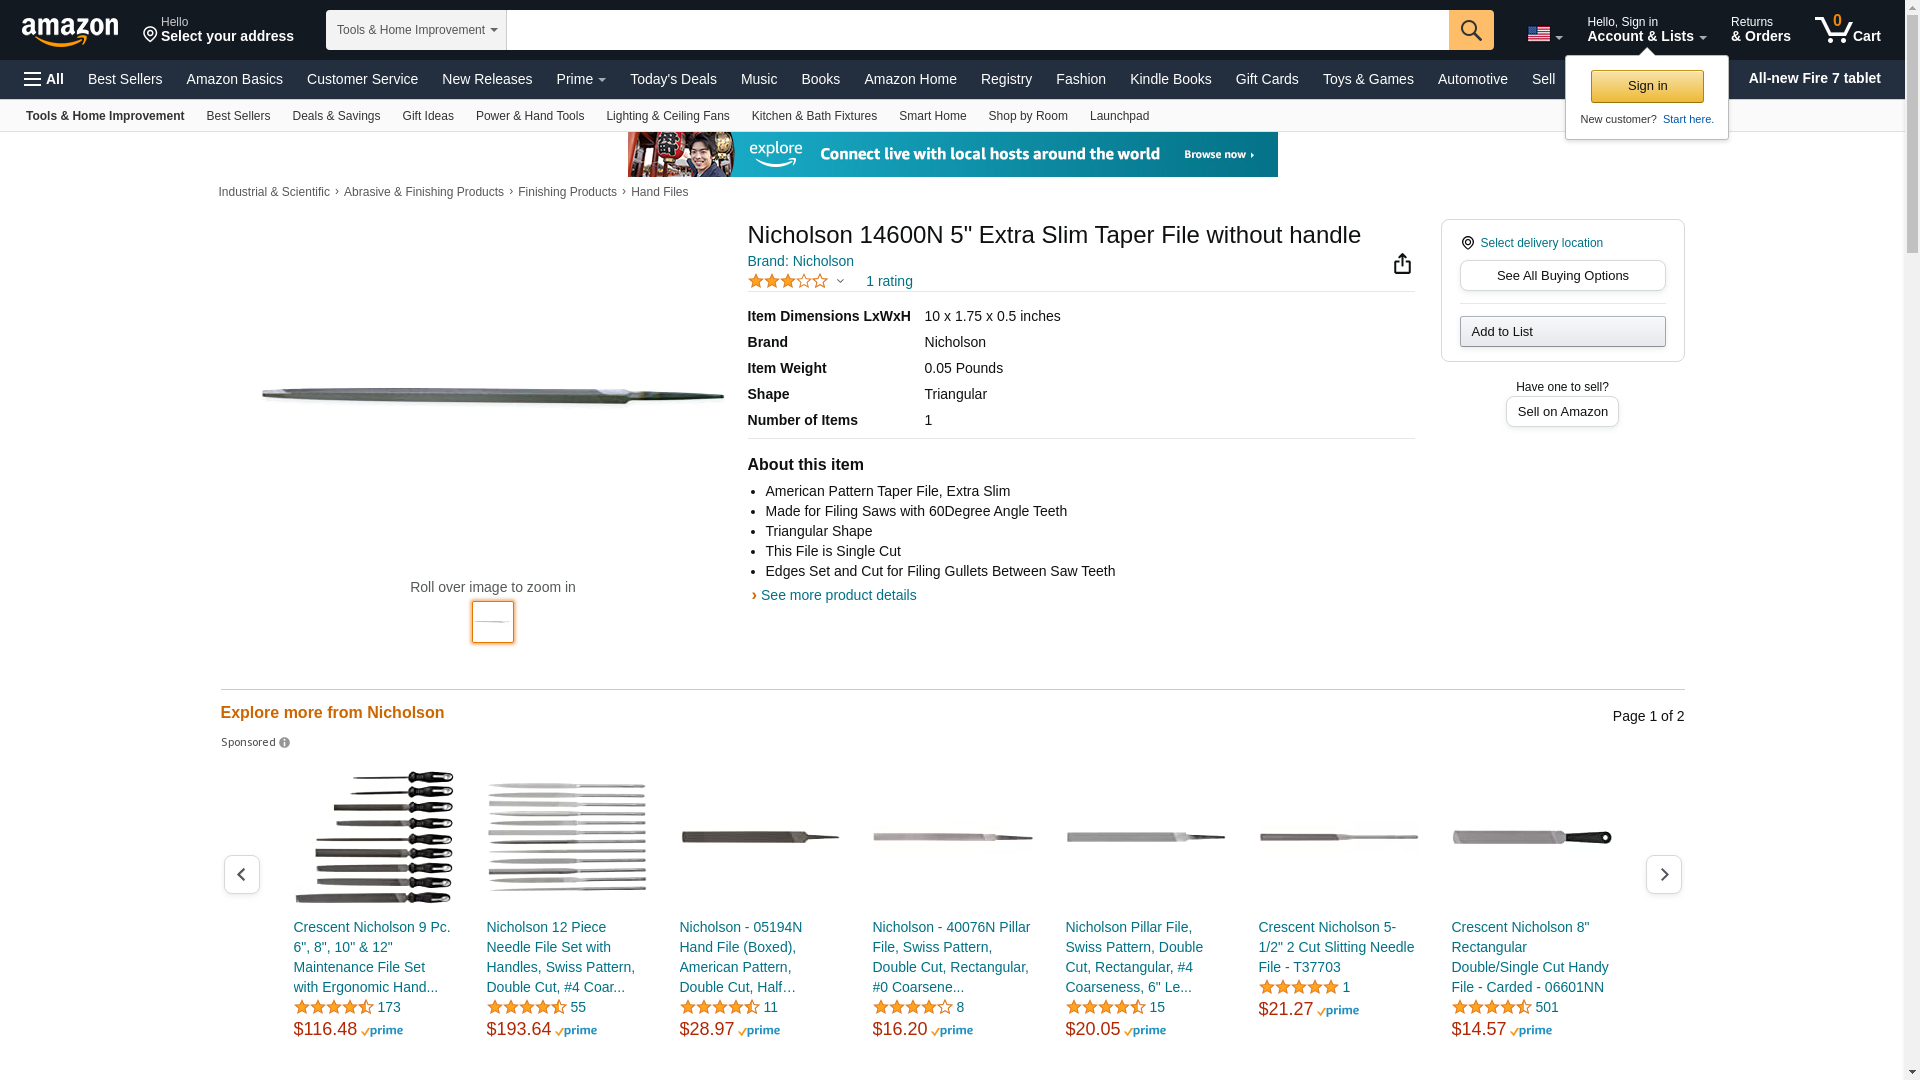Open the All hamburger menu
Viewport: 1920px width, 1080px height.
44,79
